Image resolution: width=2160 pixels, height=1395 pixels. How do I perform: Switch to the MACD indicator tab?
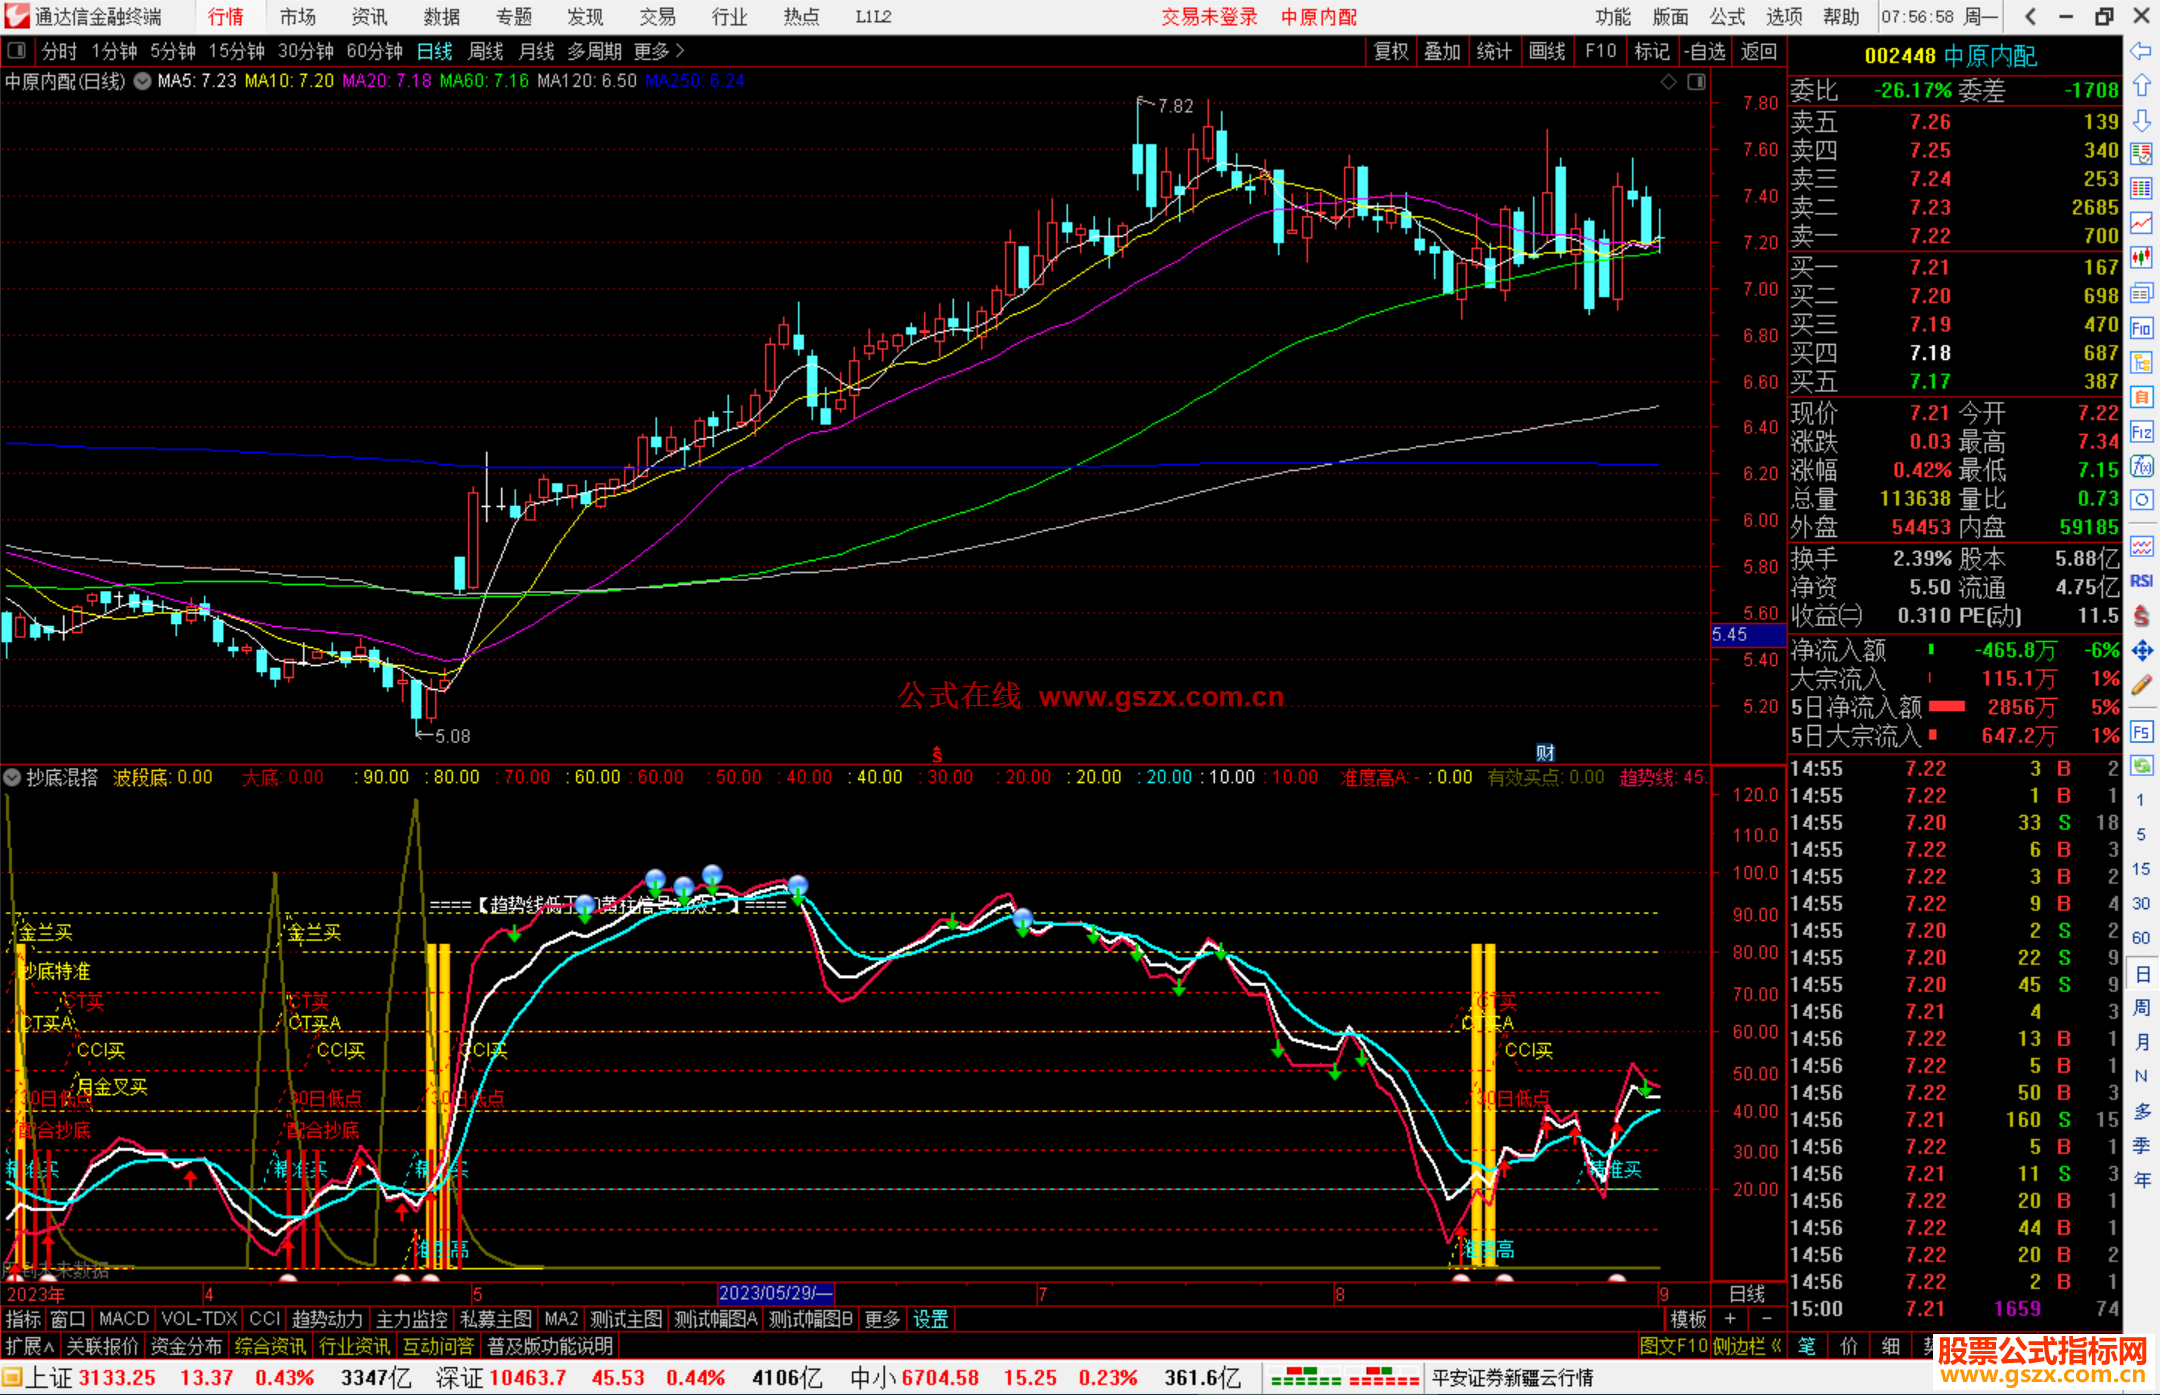point(124,1319)
